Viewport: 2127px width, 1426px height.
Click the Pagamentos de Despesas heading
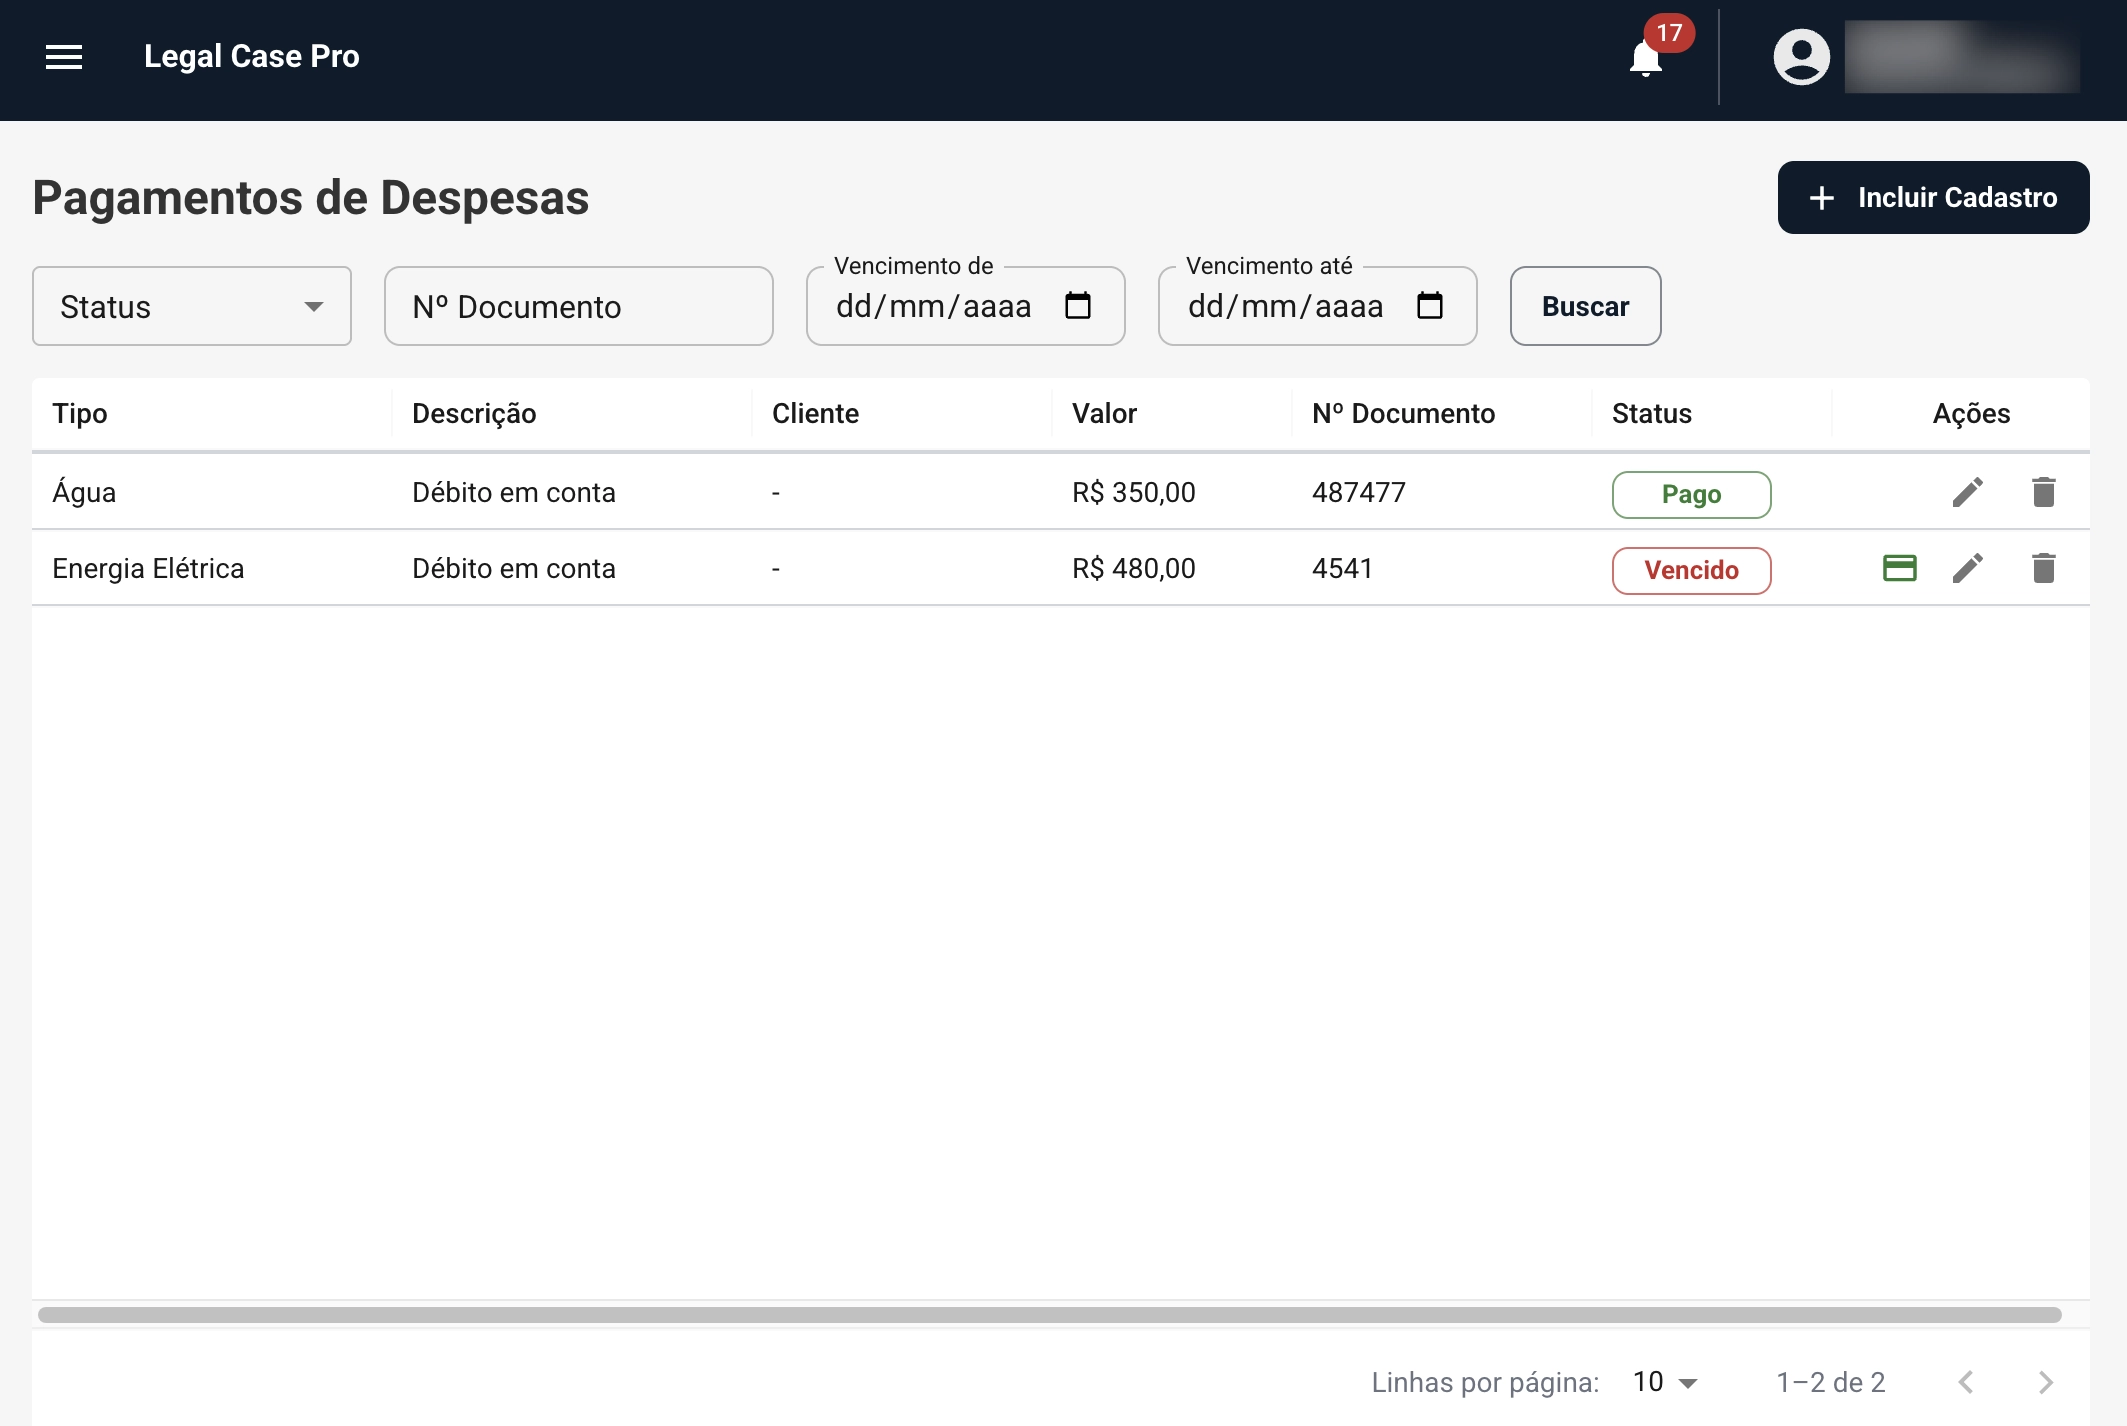pos(311,197)
